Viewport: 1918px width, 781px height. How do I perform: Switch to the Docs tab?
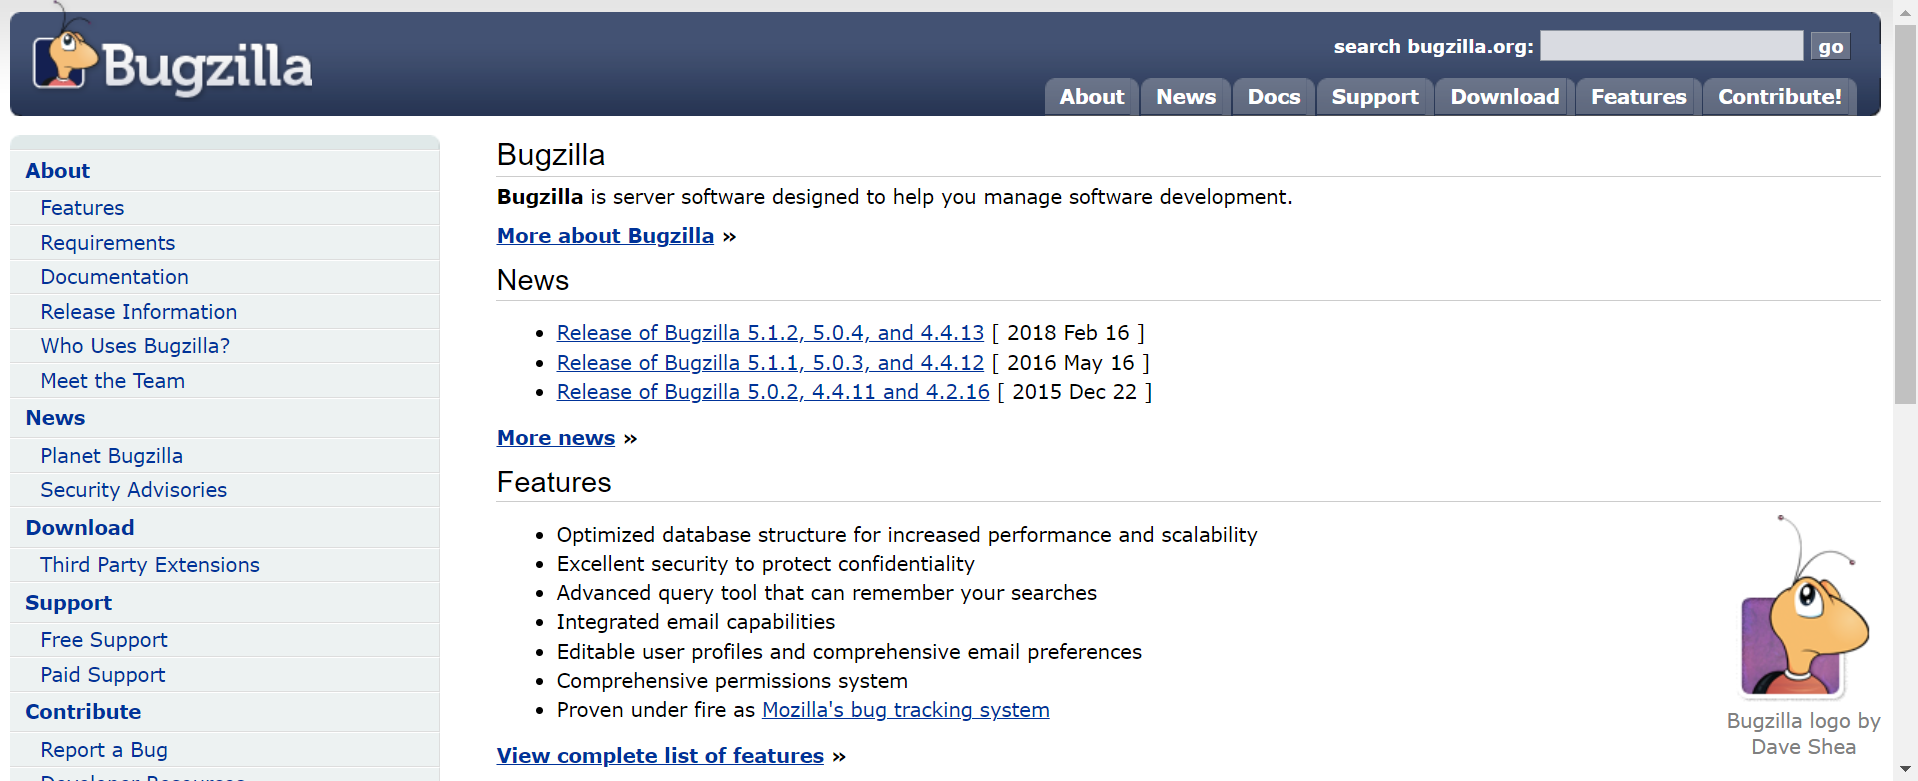(x=1273, y=97)
